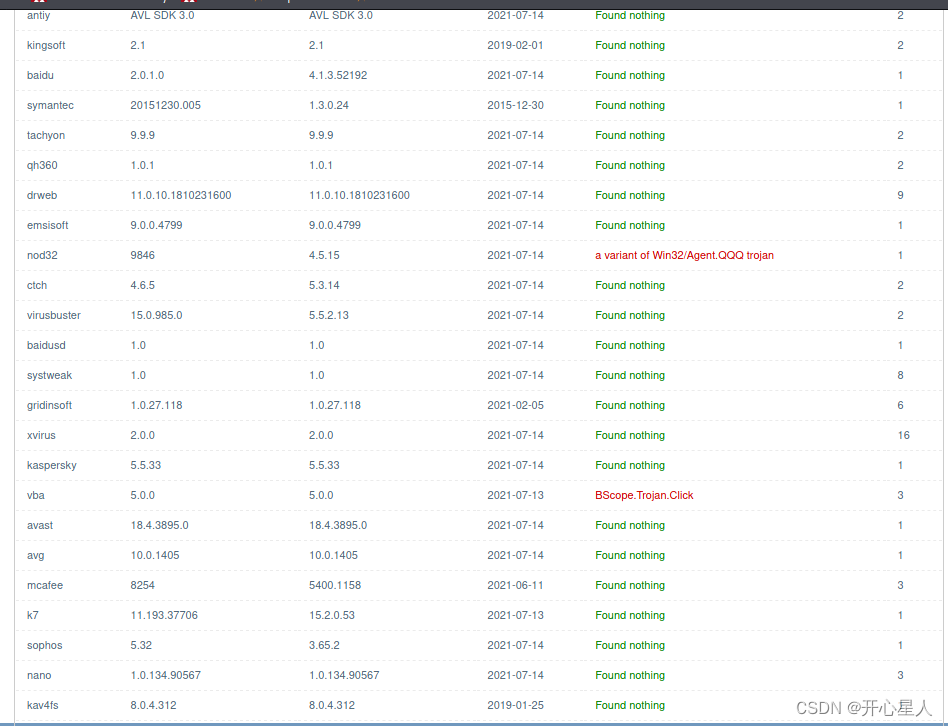Click systweak time value 8
The width and height of the screenshot is (948, 726).
click(900, 375)
